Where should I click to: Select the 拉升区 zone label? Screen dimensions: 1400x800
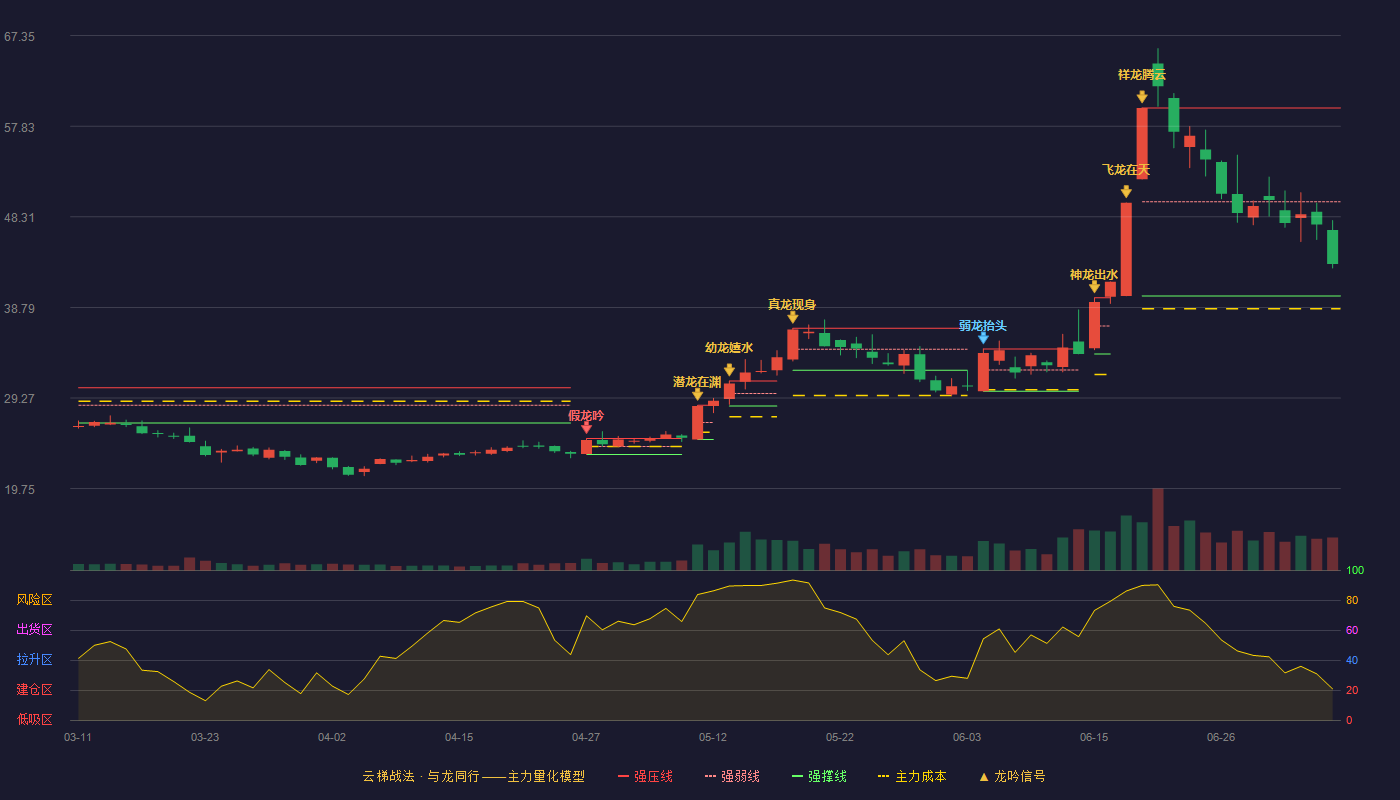pos(35,660)
